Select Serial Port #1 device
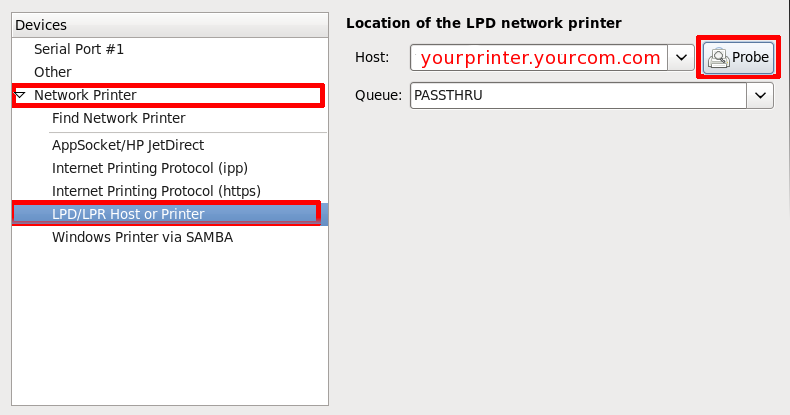 pos(79,49)
